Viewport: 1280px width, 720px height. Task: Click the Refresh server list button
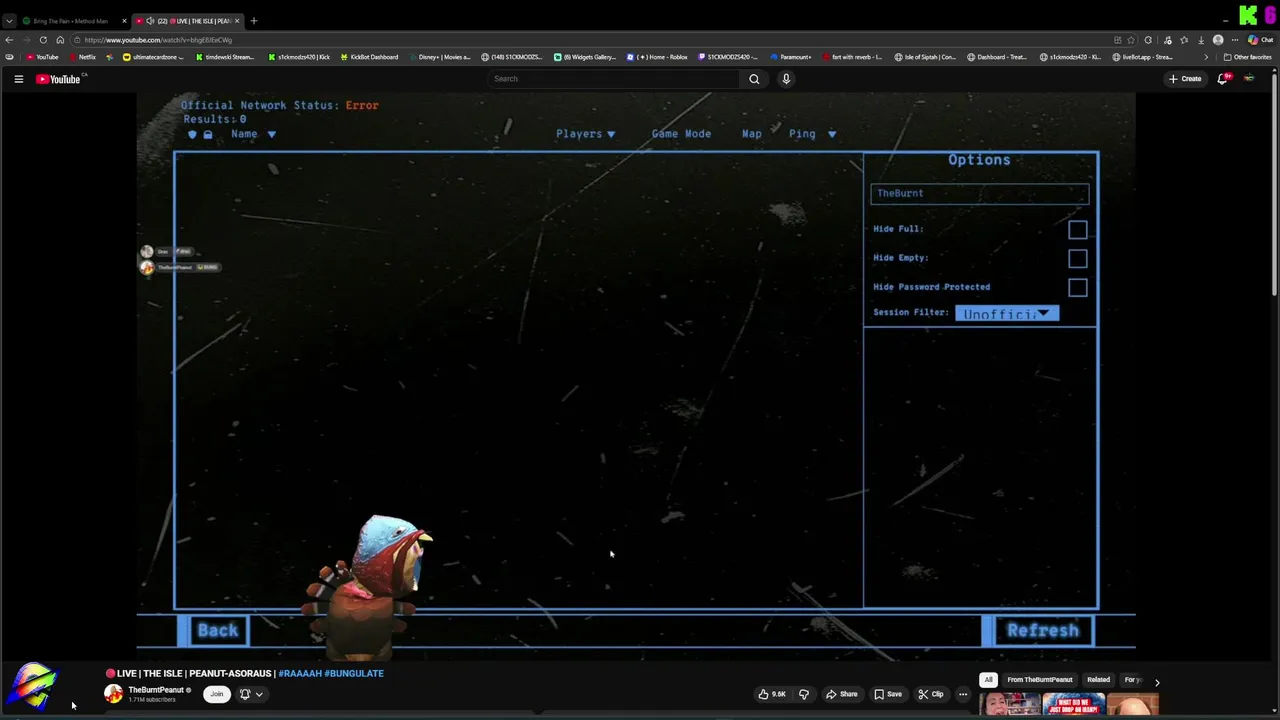(1042, 631)
